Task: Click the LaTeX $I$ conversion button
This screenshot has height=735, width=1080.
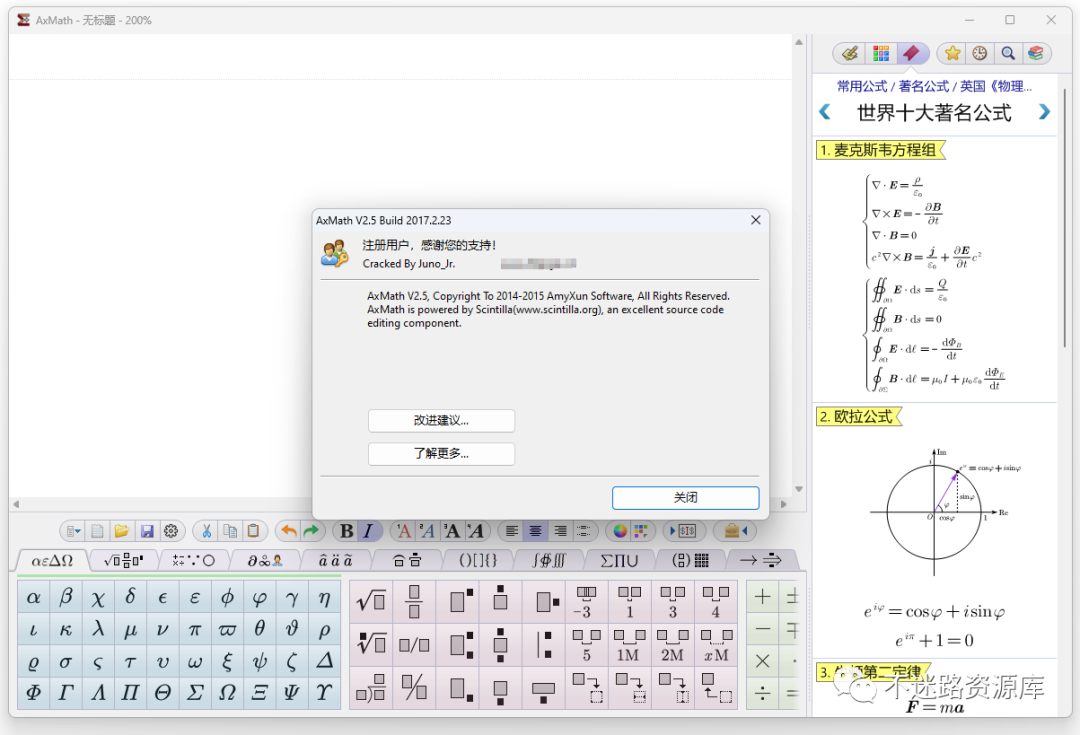Action: pyautogui.click(x=683, y=530)
